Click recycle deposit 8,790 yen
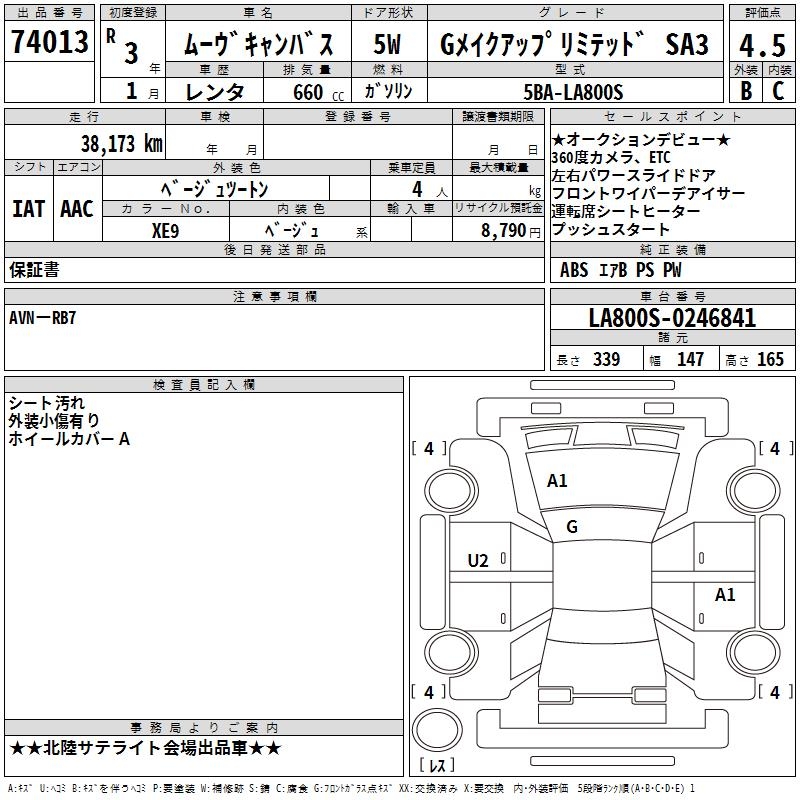Screen dimensions: 800x800 pyautogui.click(x=511, y=231)
